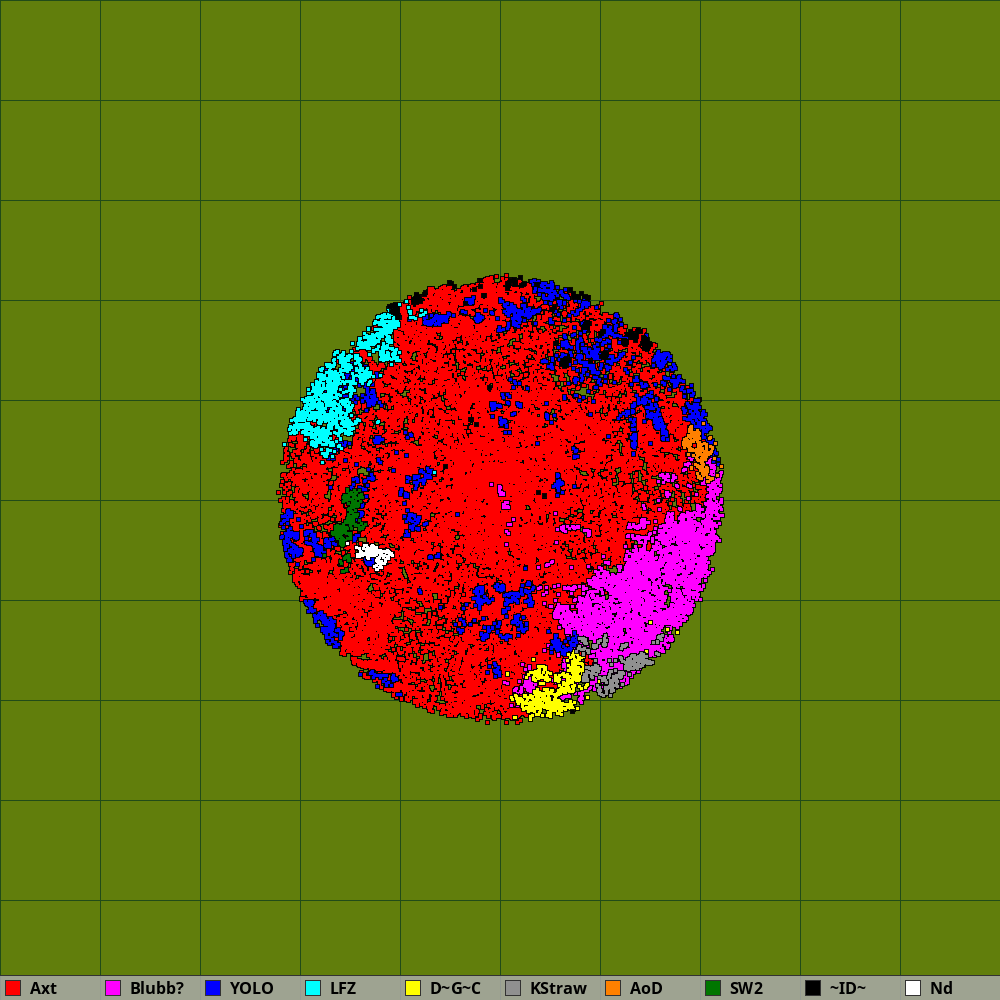Select the 'LFZ' legend label
This screenshot has height=1000, width=1000.
point(343,988)
